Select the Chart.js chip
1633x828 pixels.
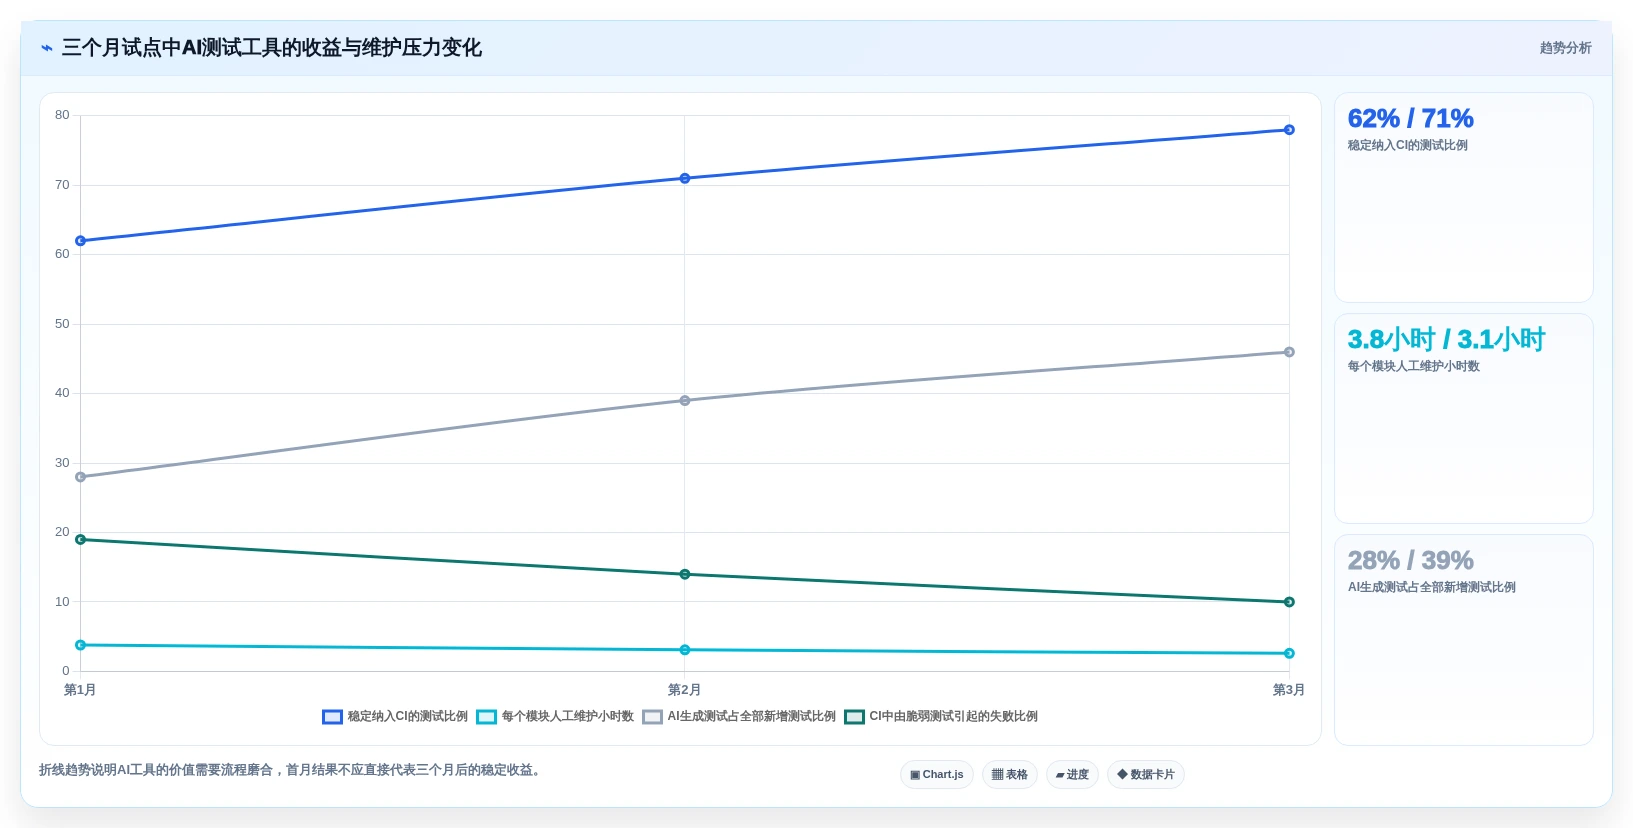(937, 775)
